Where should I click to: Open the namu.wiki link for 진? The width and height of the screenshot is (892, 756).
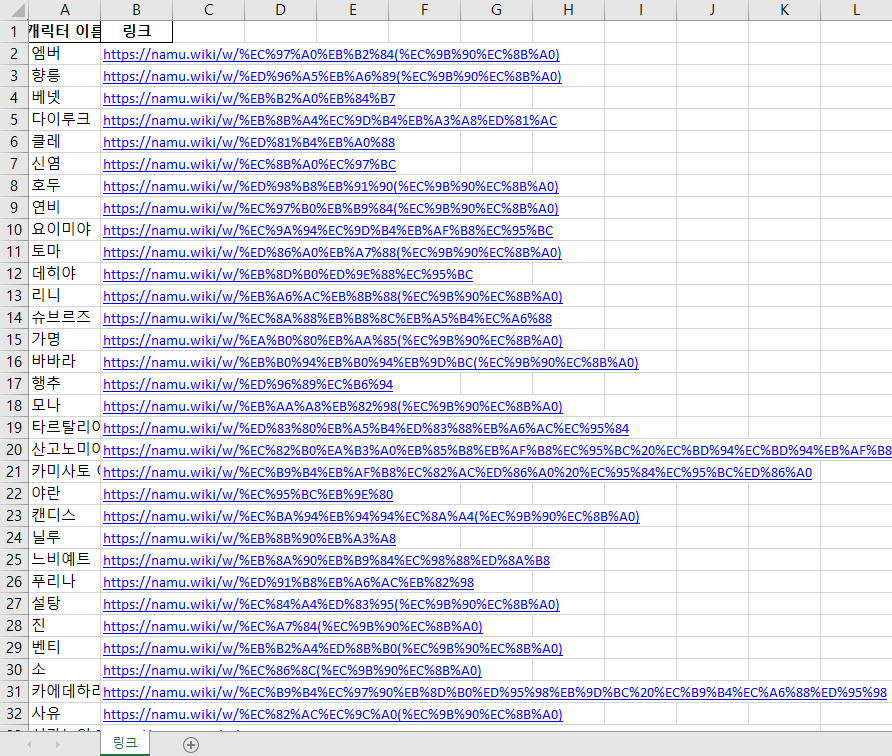pyautogui.click(x=292, y=626)
